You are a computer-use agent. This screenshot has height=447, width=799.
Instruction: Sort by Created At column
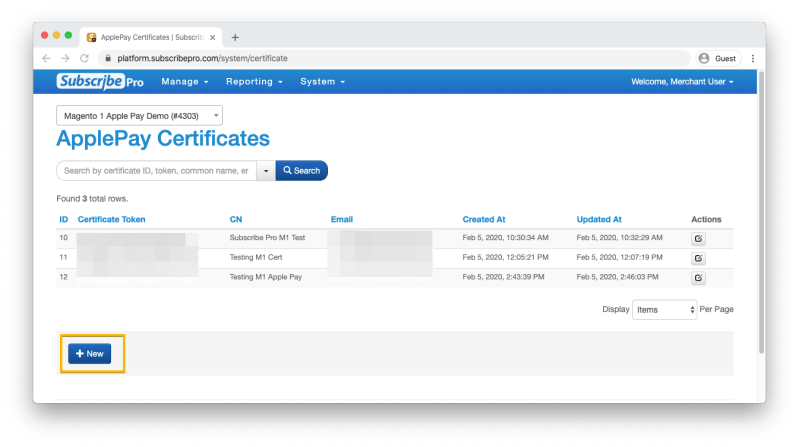point(484,219)
